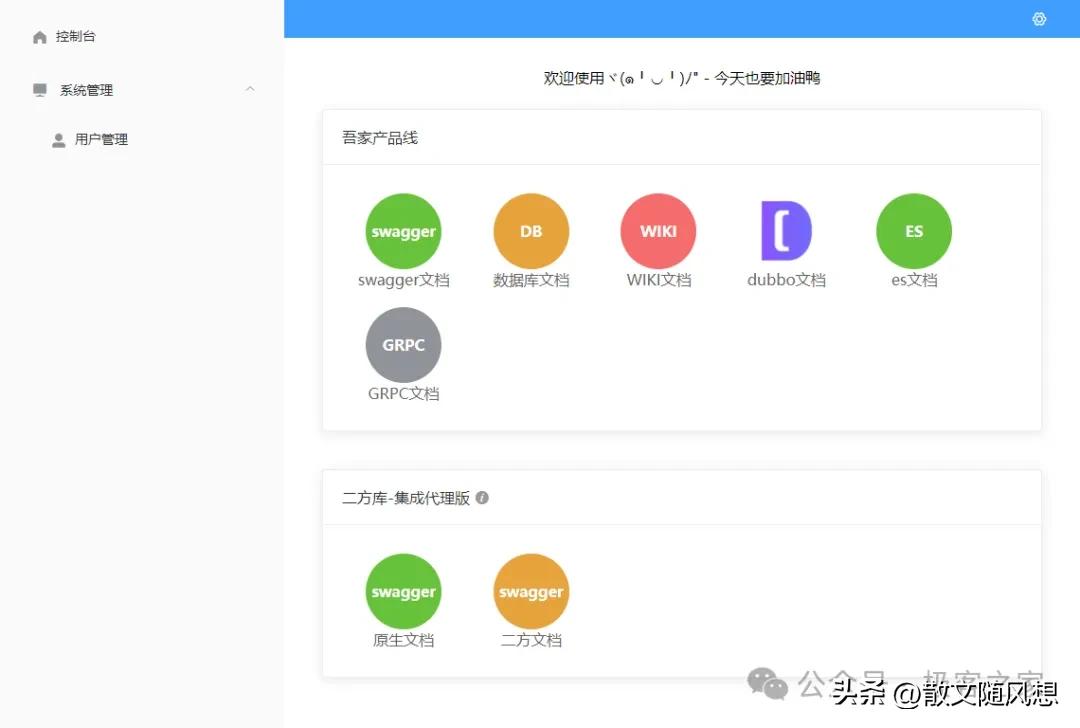This screenshot has height=728, width=1080.
Task: Click the WIKI文档 label
Action: 658,280
